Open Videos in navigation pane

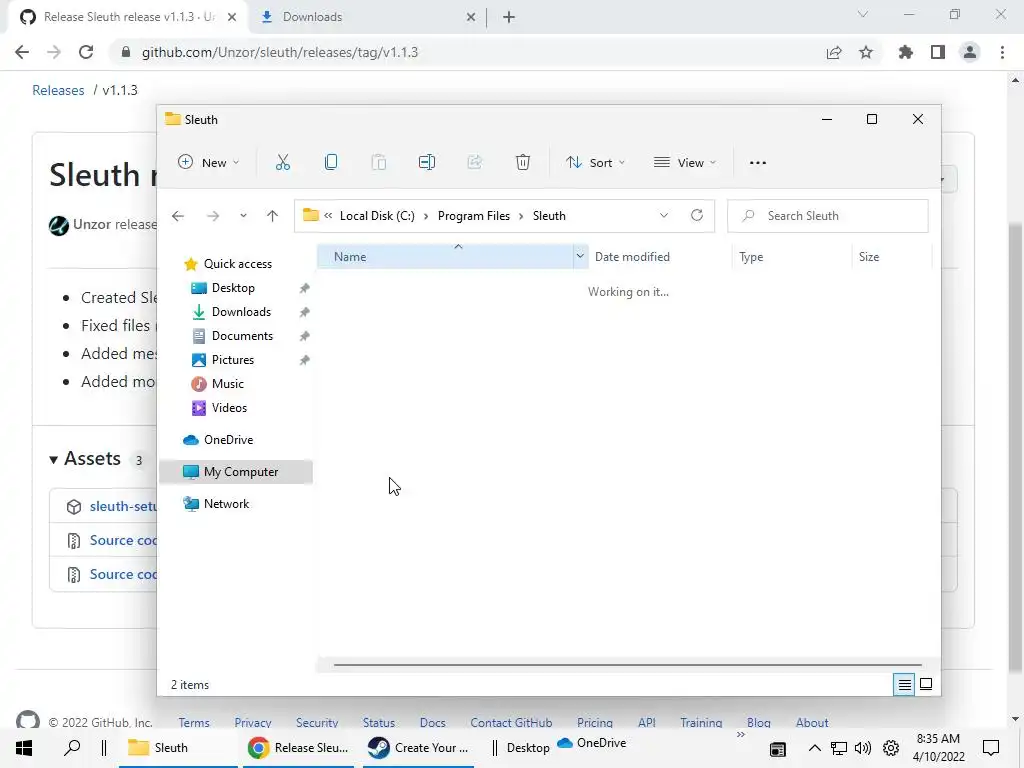229,408
